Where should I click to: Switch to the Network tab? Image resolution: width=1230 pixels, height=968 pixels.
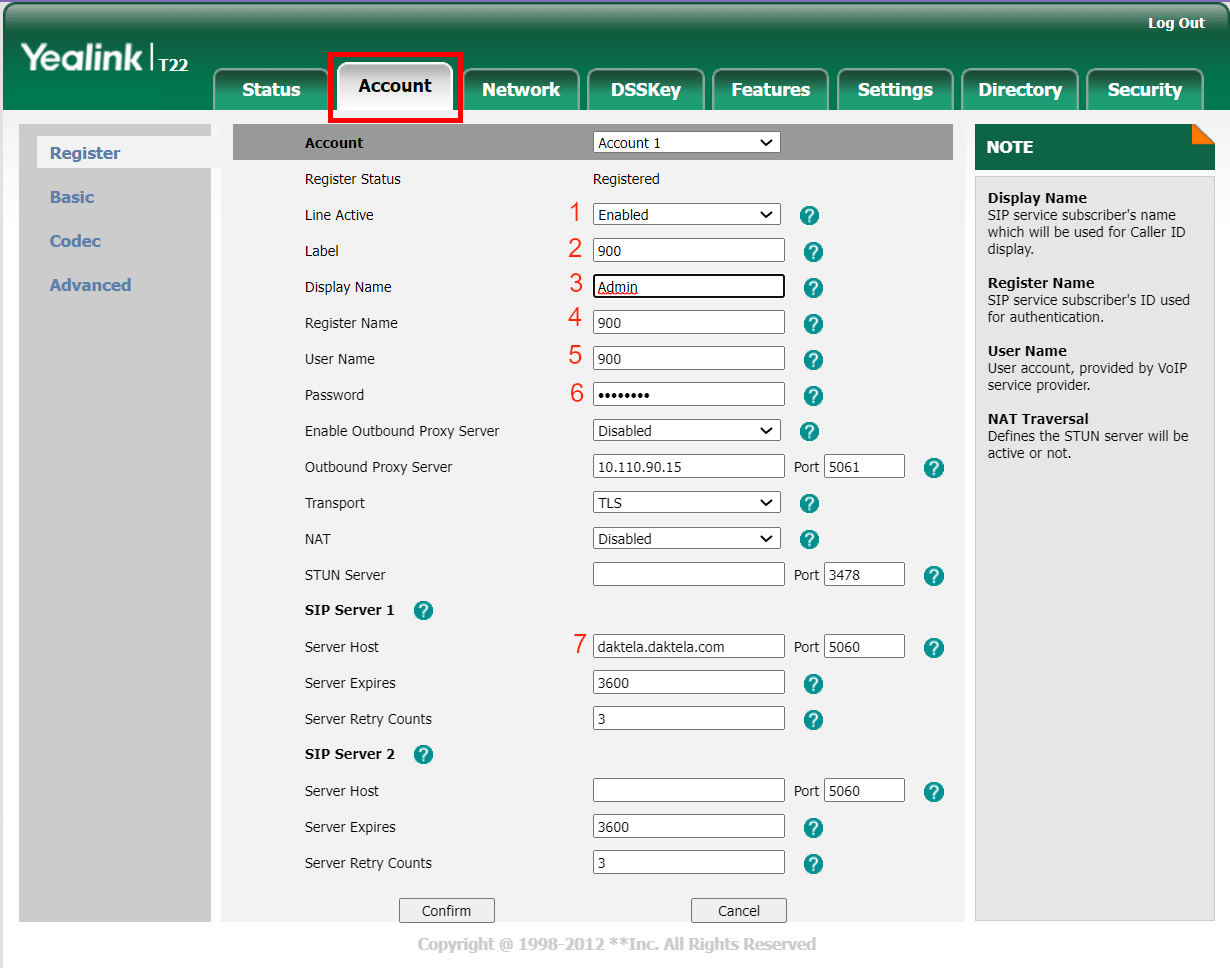[x=521, y=90]
